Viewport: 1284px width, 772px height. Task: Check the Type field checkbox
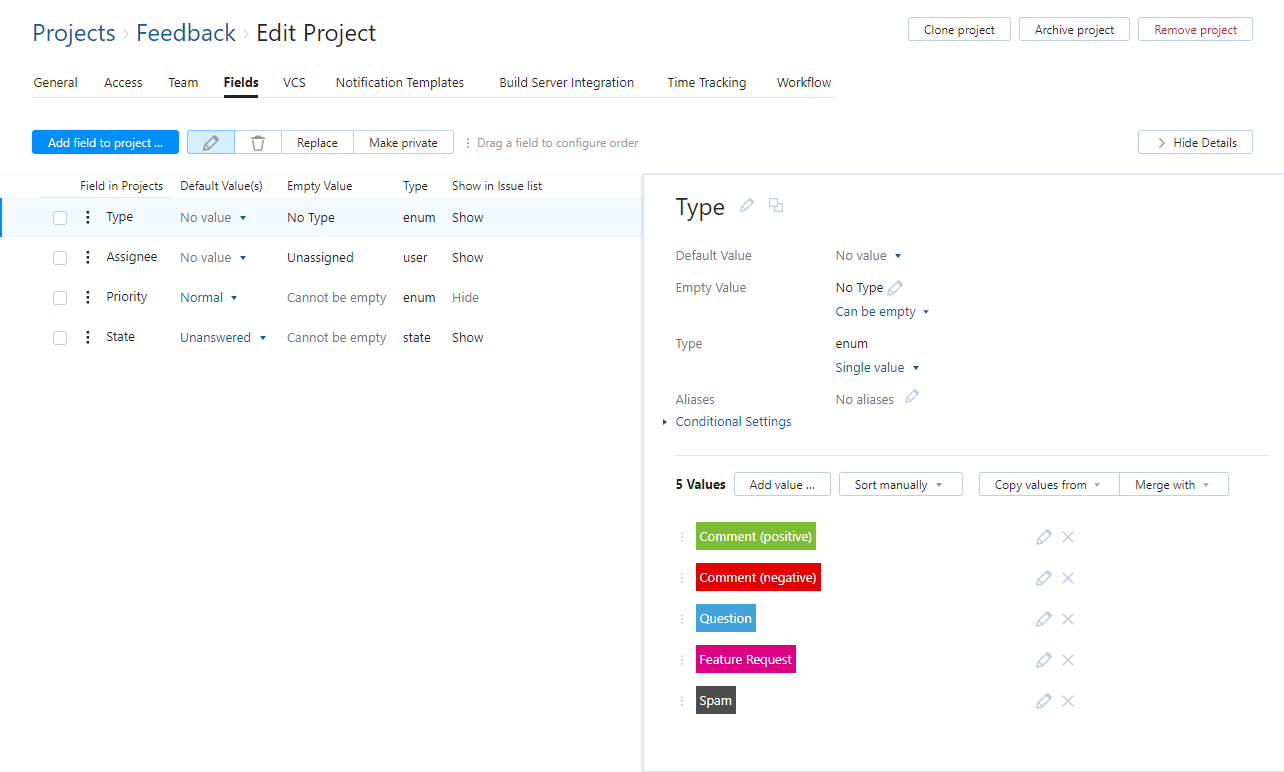(60, 218)
